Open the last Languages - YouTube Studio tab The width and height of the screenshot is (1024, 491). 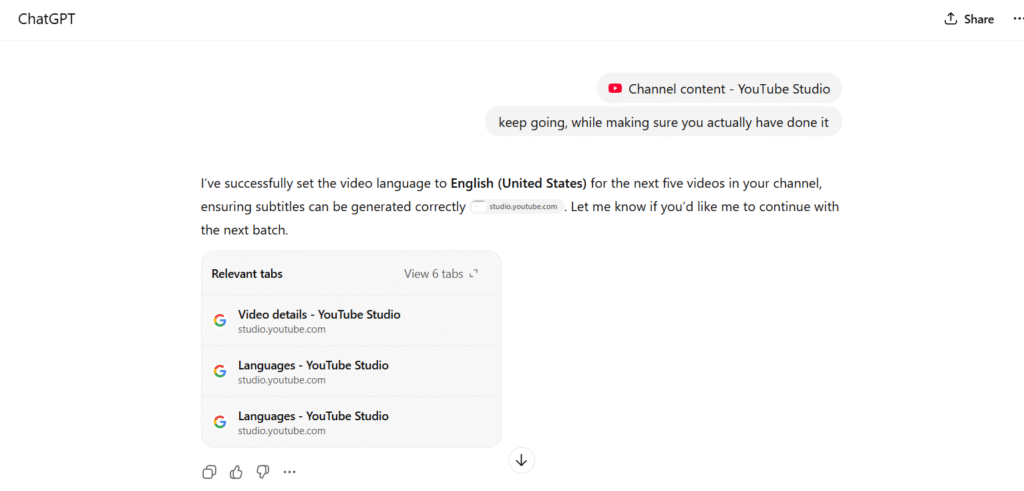point(313,416)
